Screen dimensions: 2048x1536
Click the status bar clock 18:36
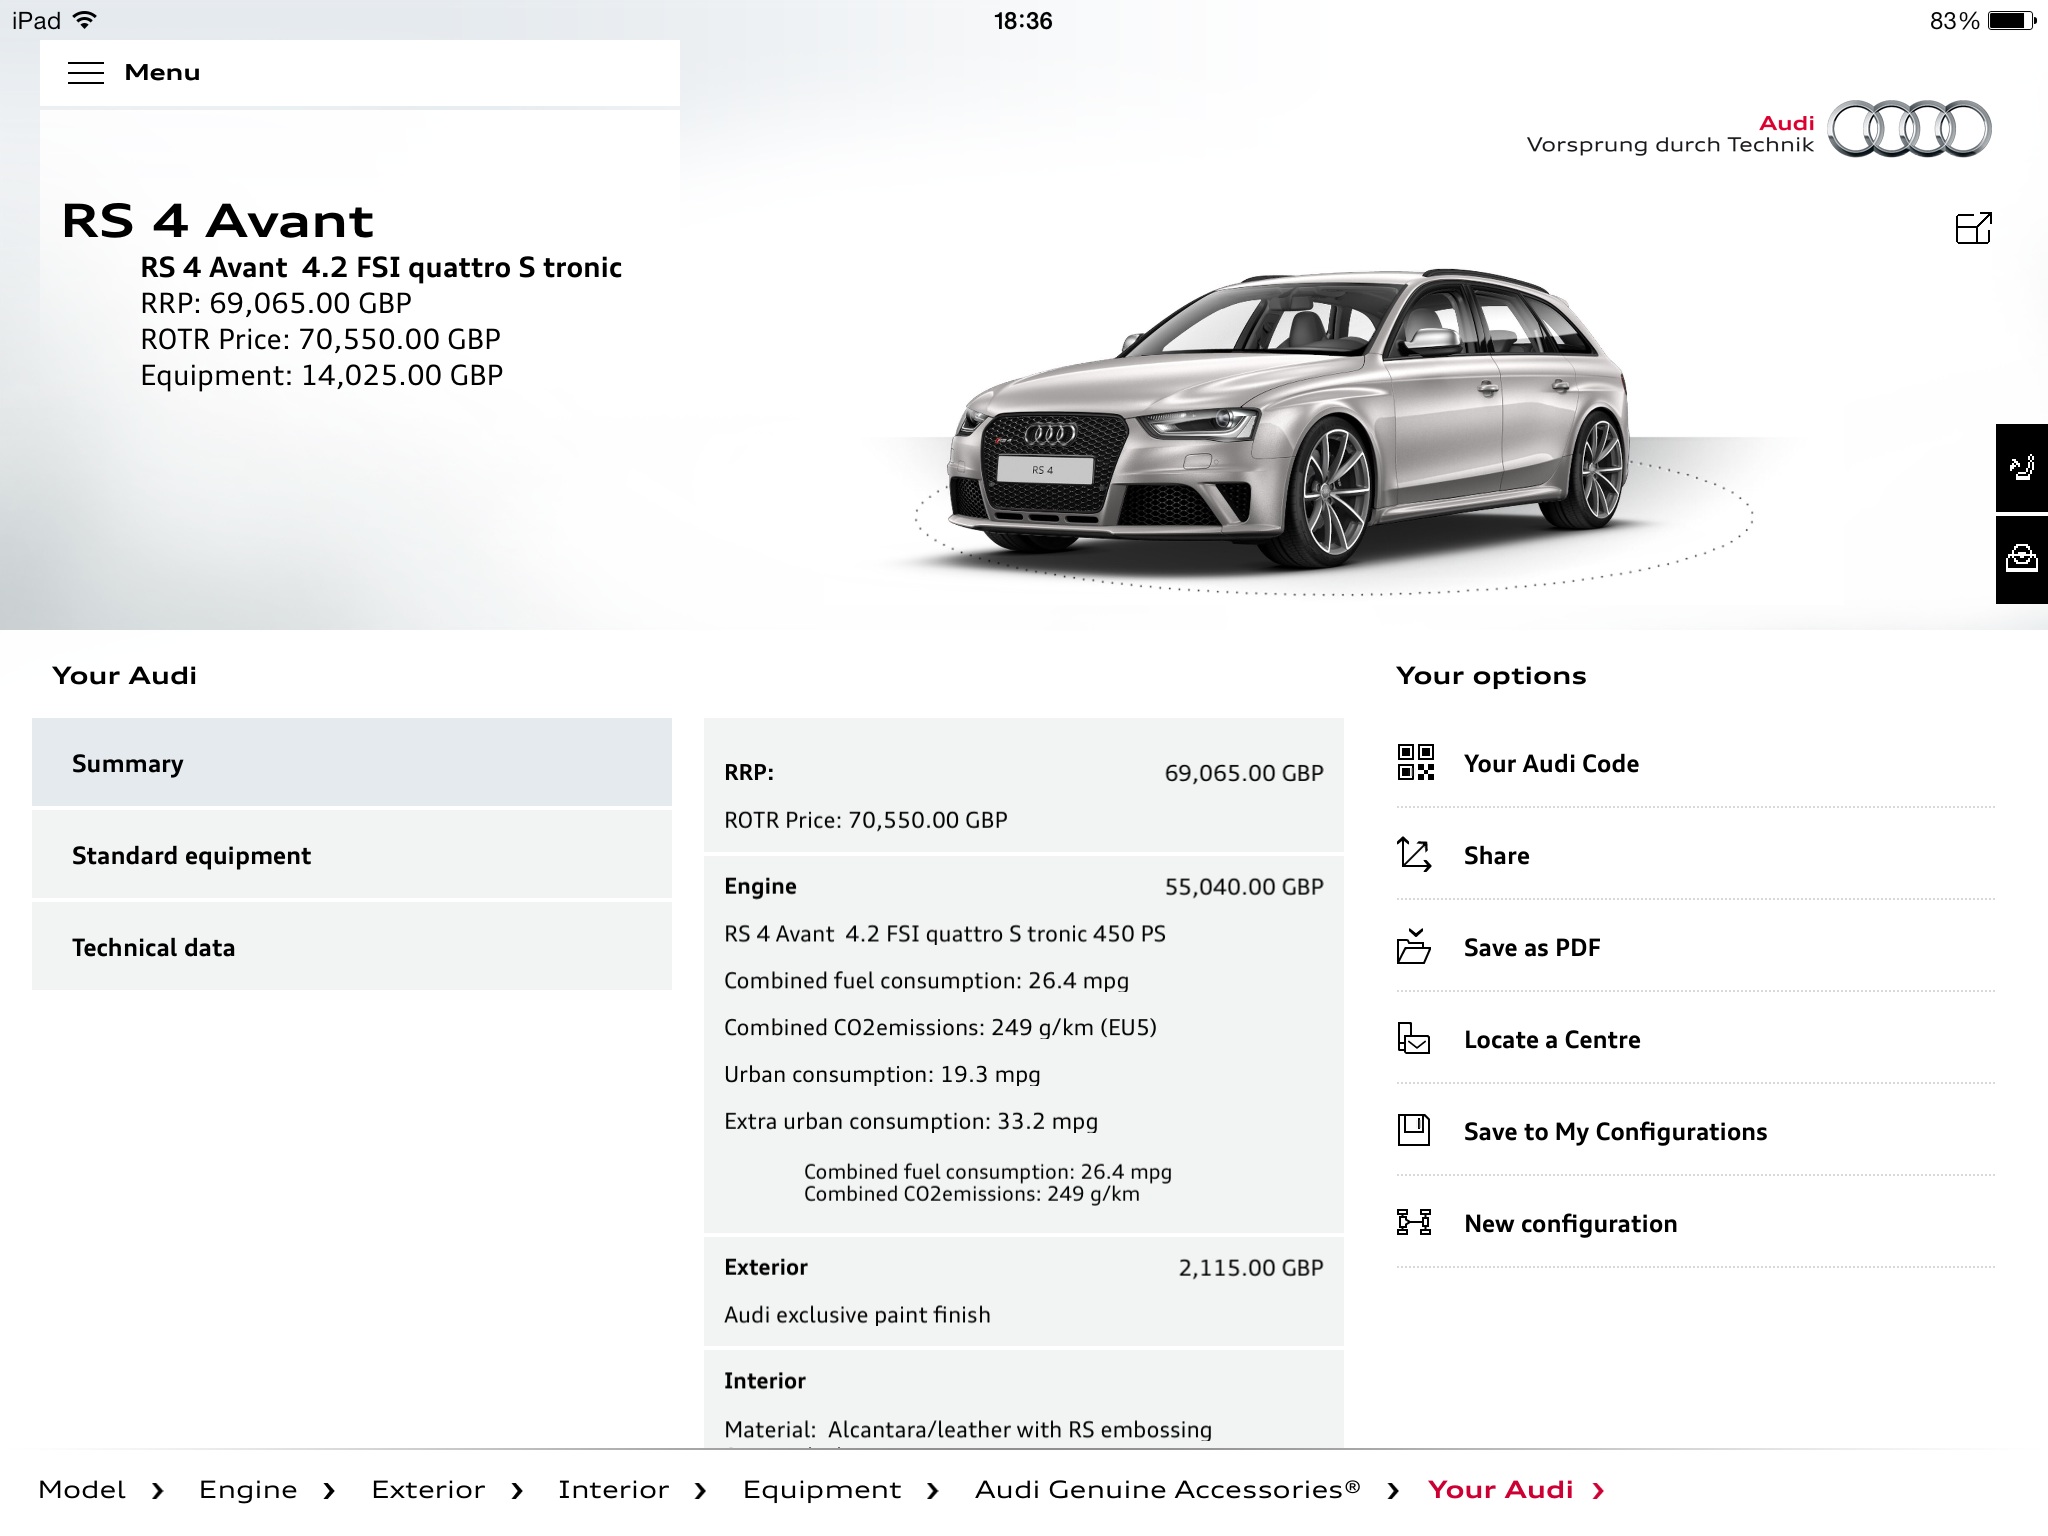[1023, 21]
